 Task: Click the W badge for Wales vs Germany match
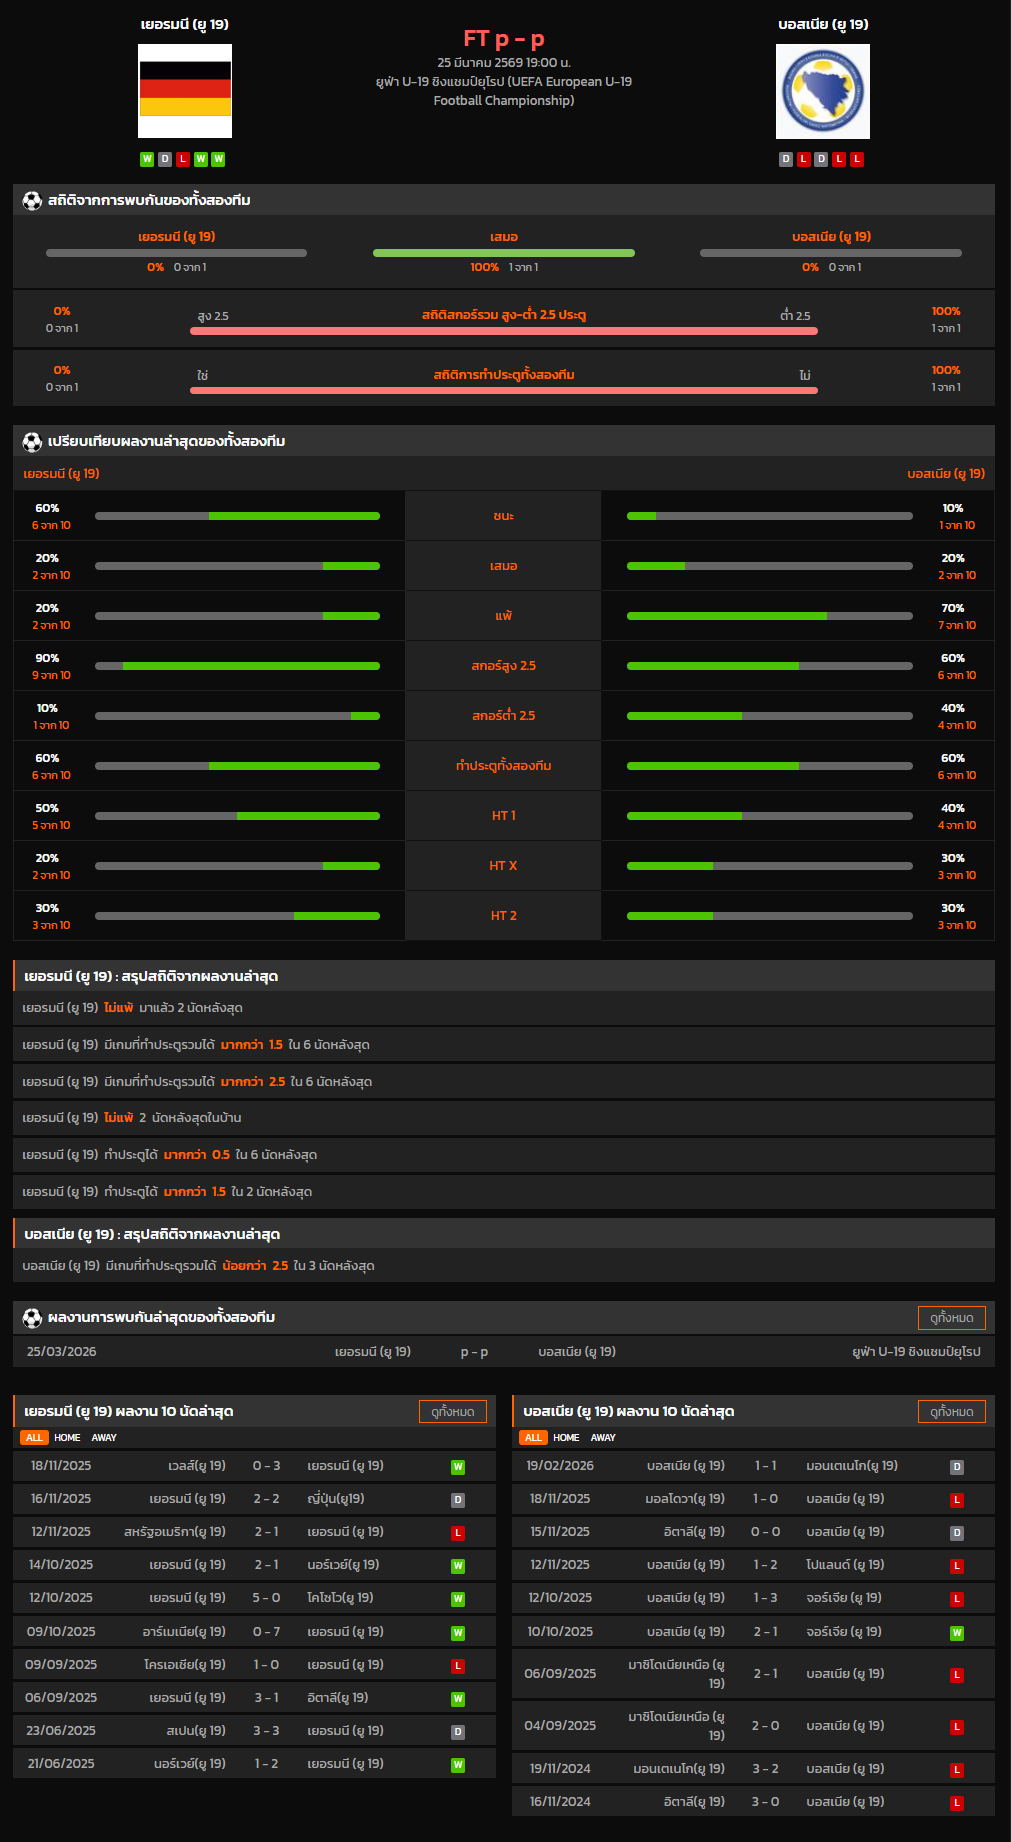point(457,1467)
